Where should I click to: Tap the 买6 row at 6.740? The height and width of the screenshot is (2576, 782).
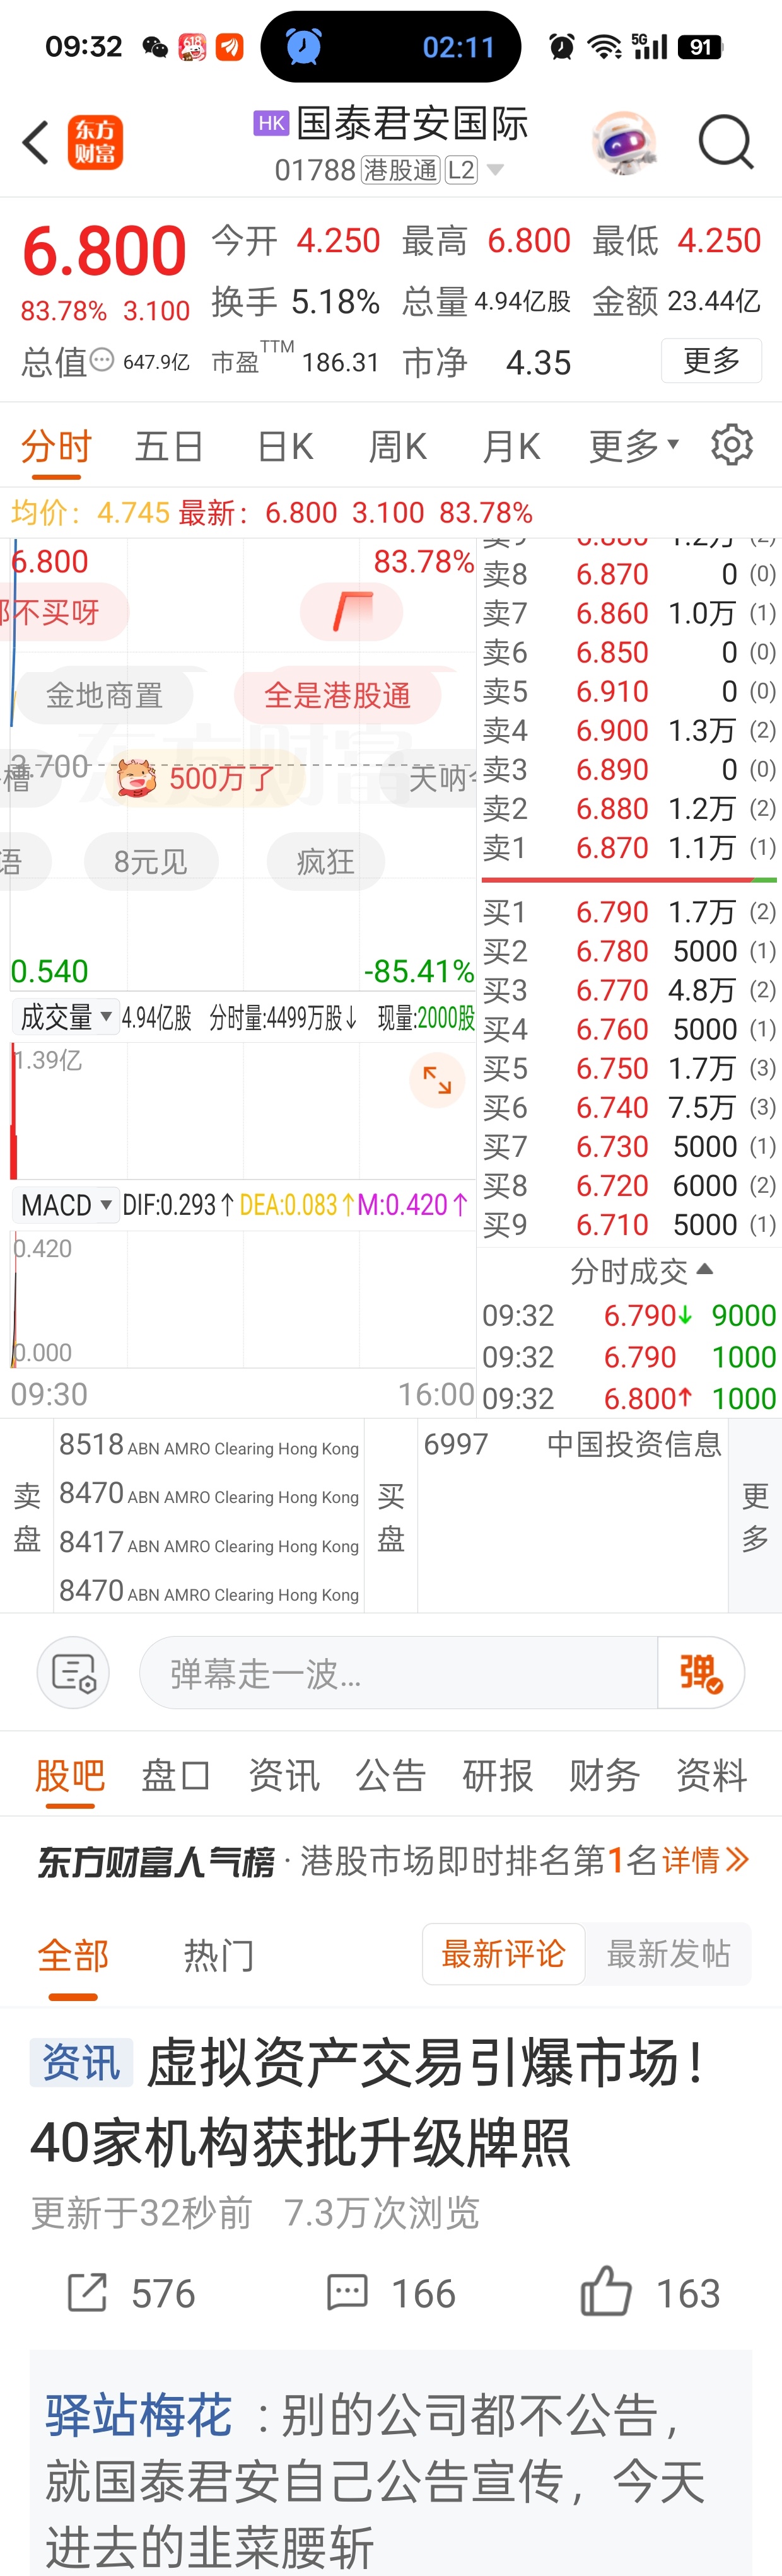pyautogui.click(x=629, y=1107)
